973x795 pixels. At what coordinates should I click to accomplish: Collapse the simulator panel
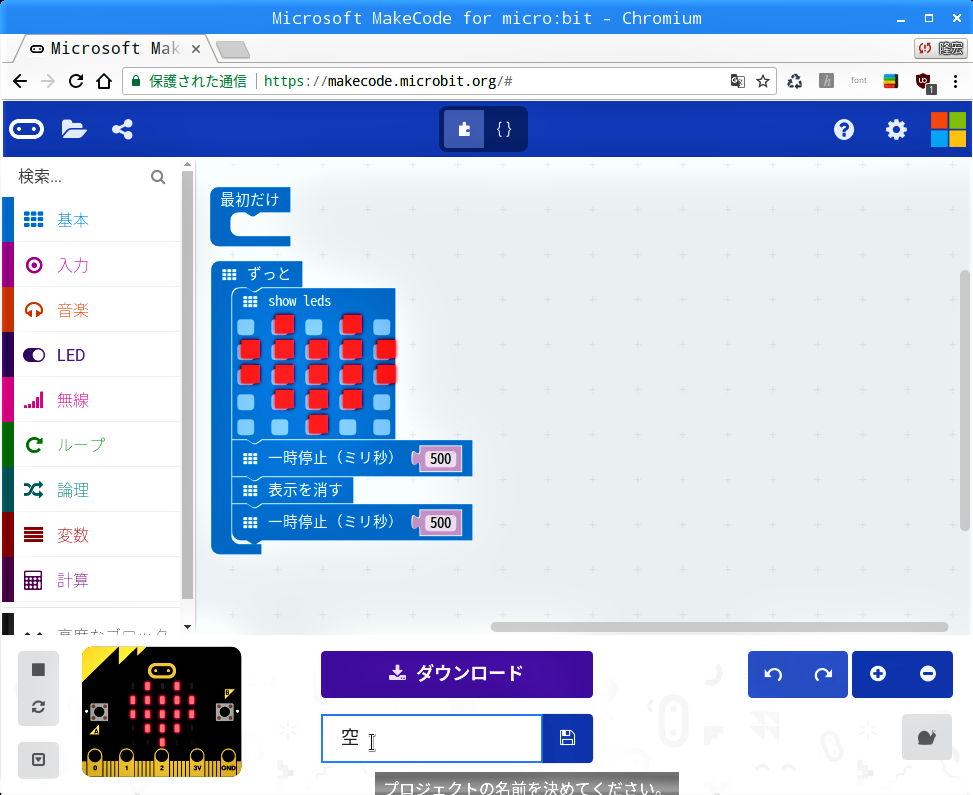[x=38, y=760]
